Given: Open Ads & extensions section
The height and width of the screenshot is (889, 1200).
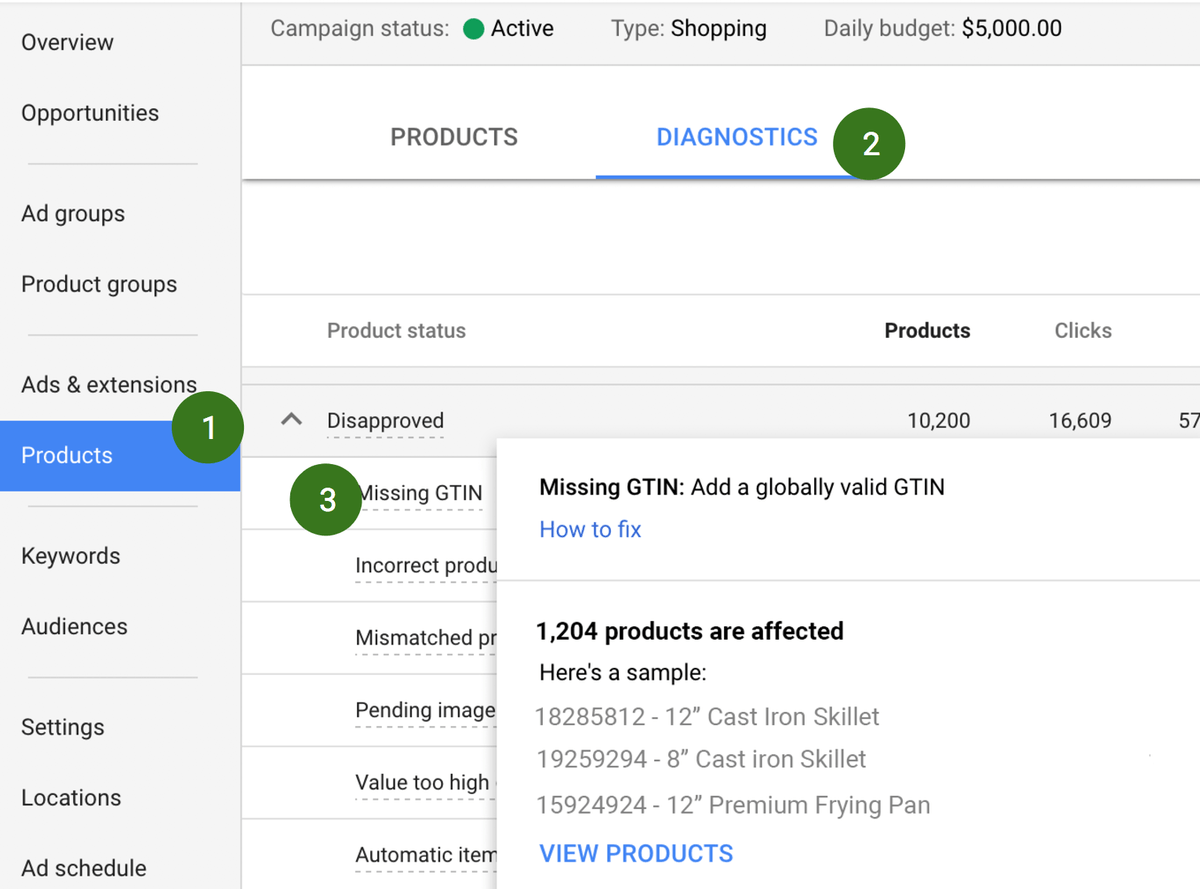Looking at the screenshot, I should coord(108,385).
